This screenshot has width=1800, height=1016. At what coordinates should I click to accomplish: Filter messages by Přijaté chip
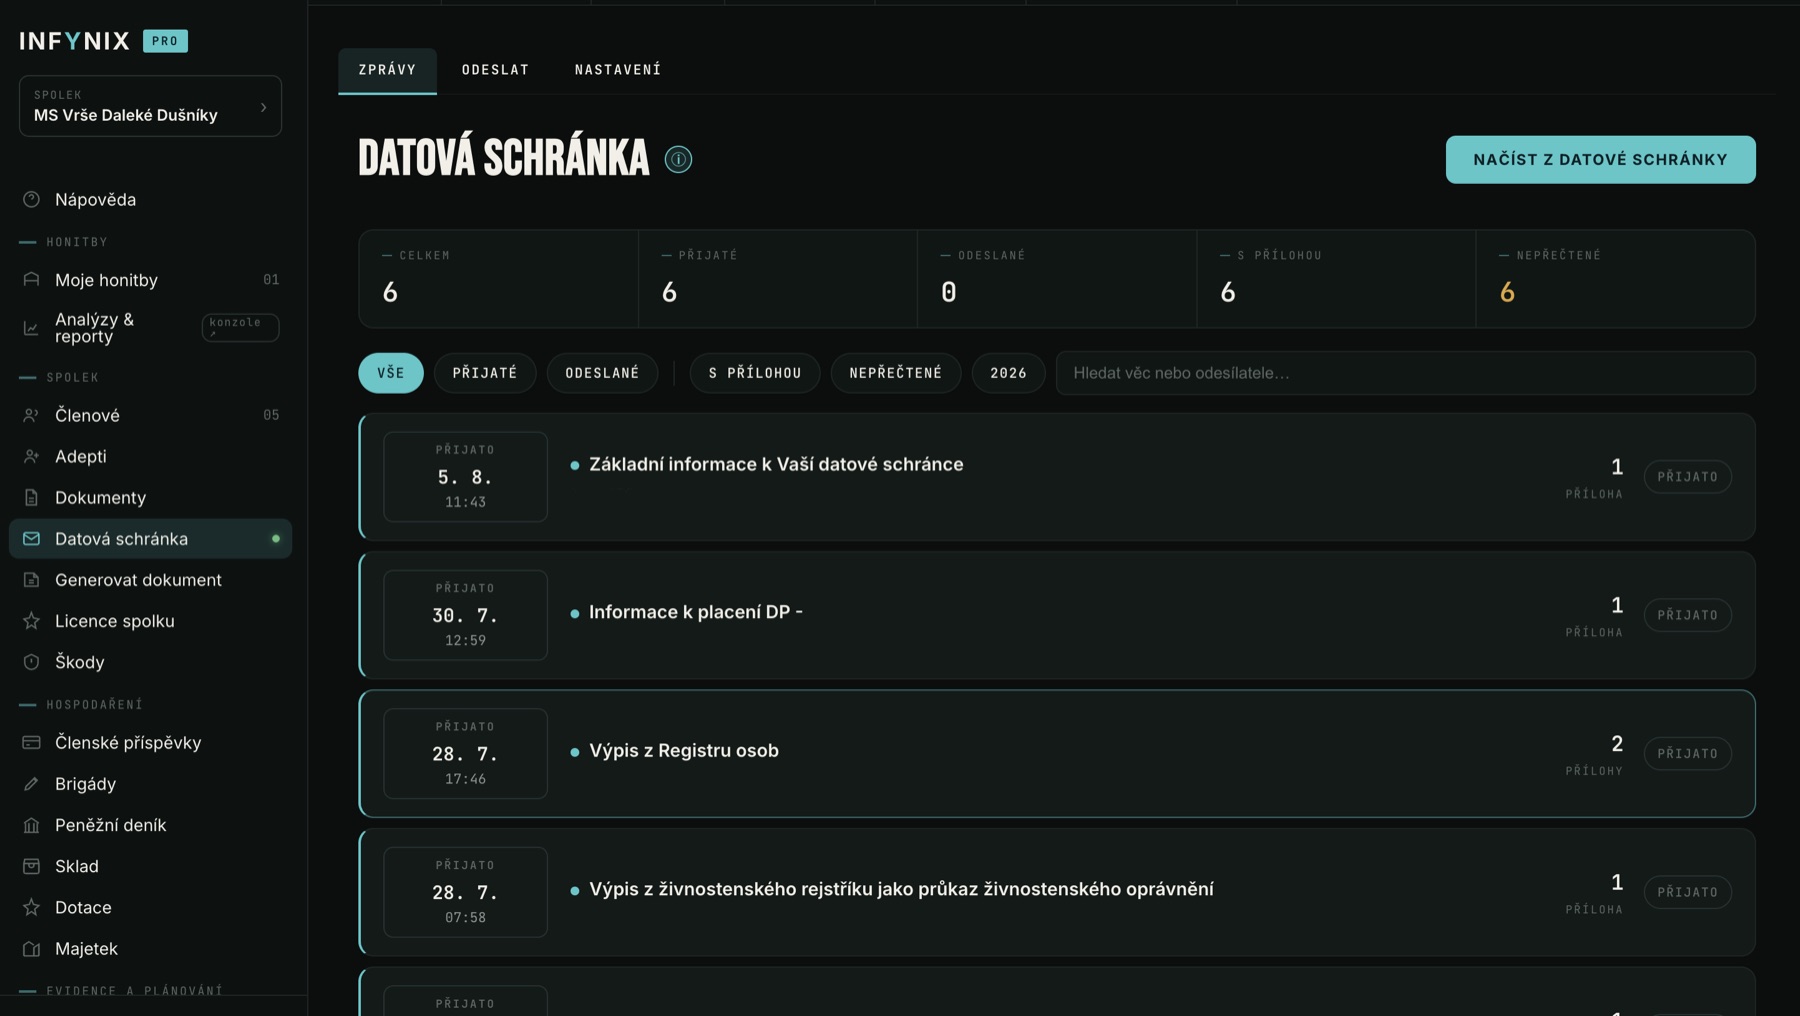485,373
